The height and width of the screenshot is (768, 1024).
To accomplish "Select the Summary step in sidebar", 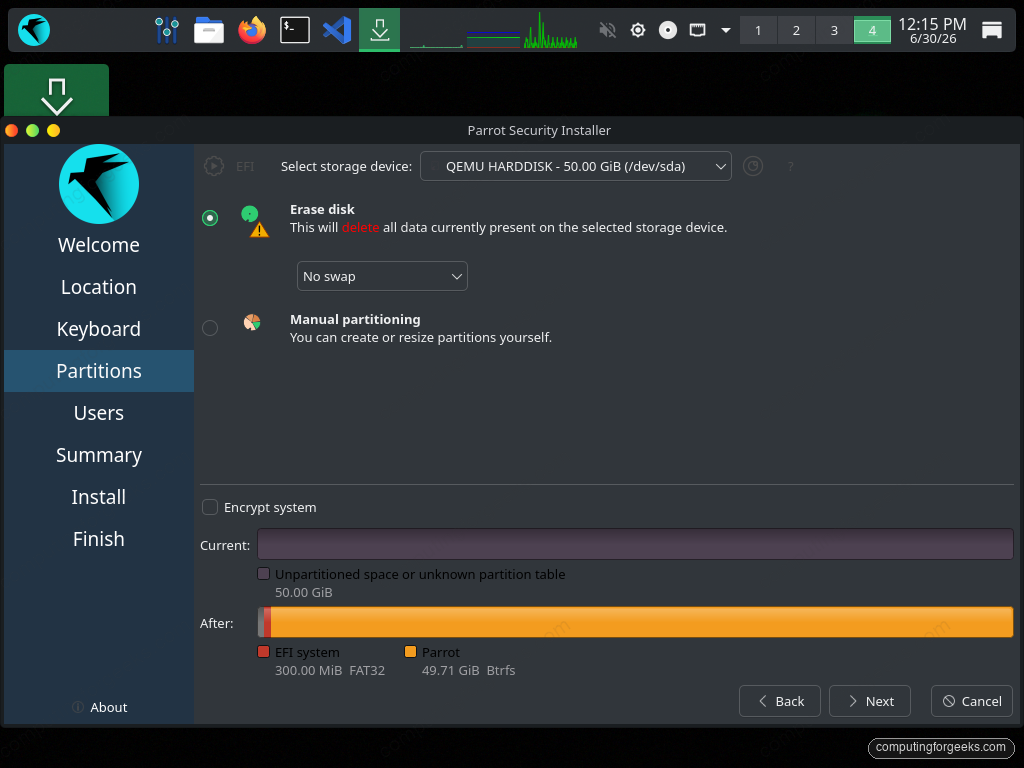I will 99,455.
